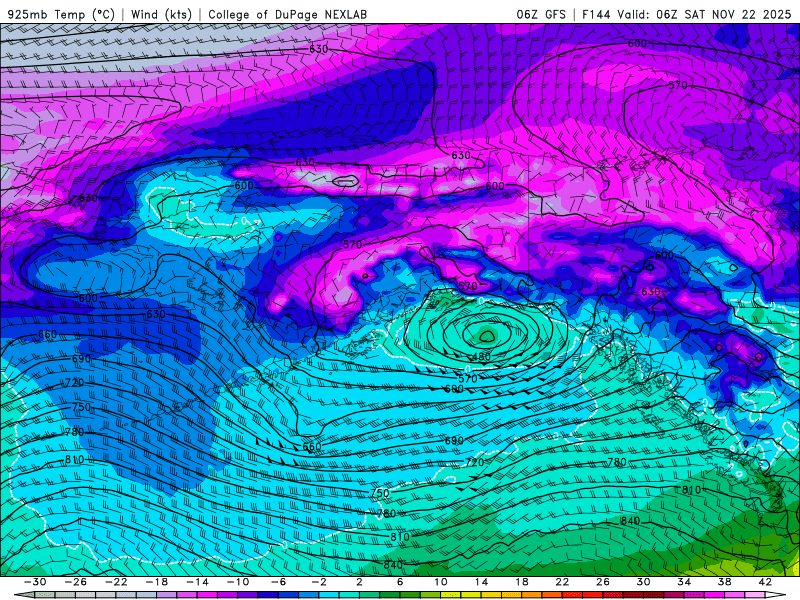
Task: Click the "F144 Valid: 06Z SAT NOV 22 2025" text
Action: pos(686,14)
